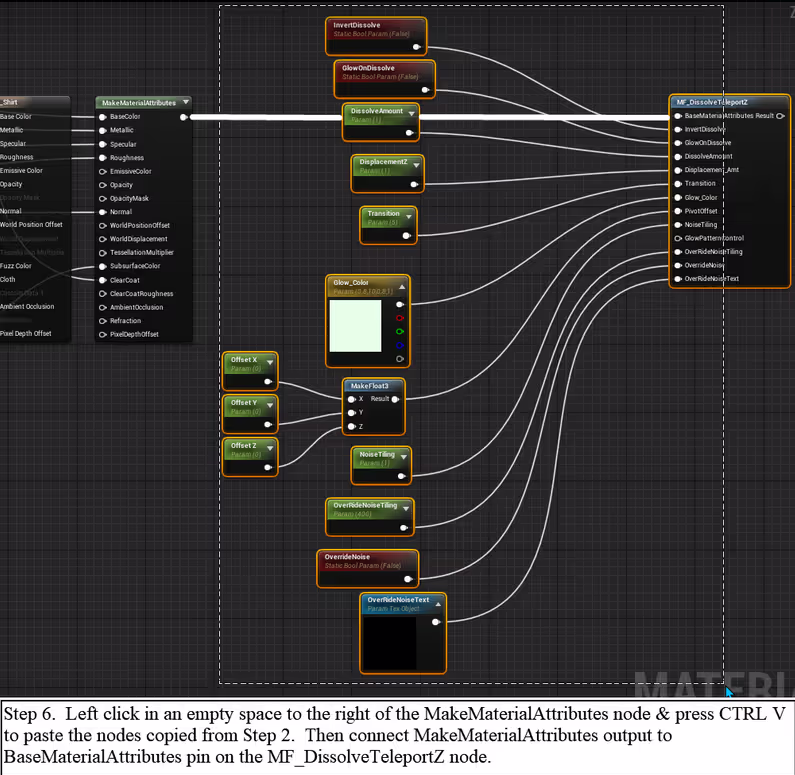Screen dimensions: 795x775
Task: Click the OverRideNoiseText input pin on MF_DissolveTeleportZ
Action: click(x=678, y=279)
